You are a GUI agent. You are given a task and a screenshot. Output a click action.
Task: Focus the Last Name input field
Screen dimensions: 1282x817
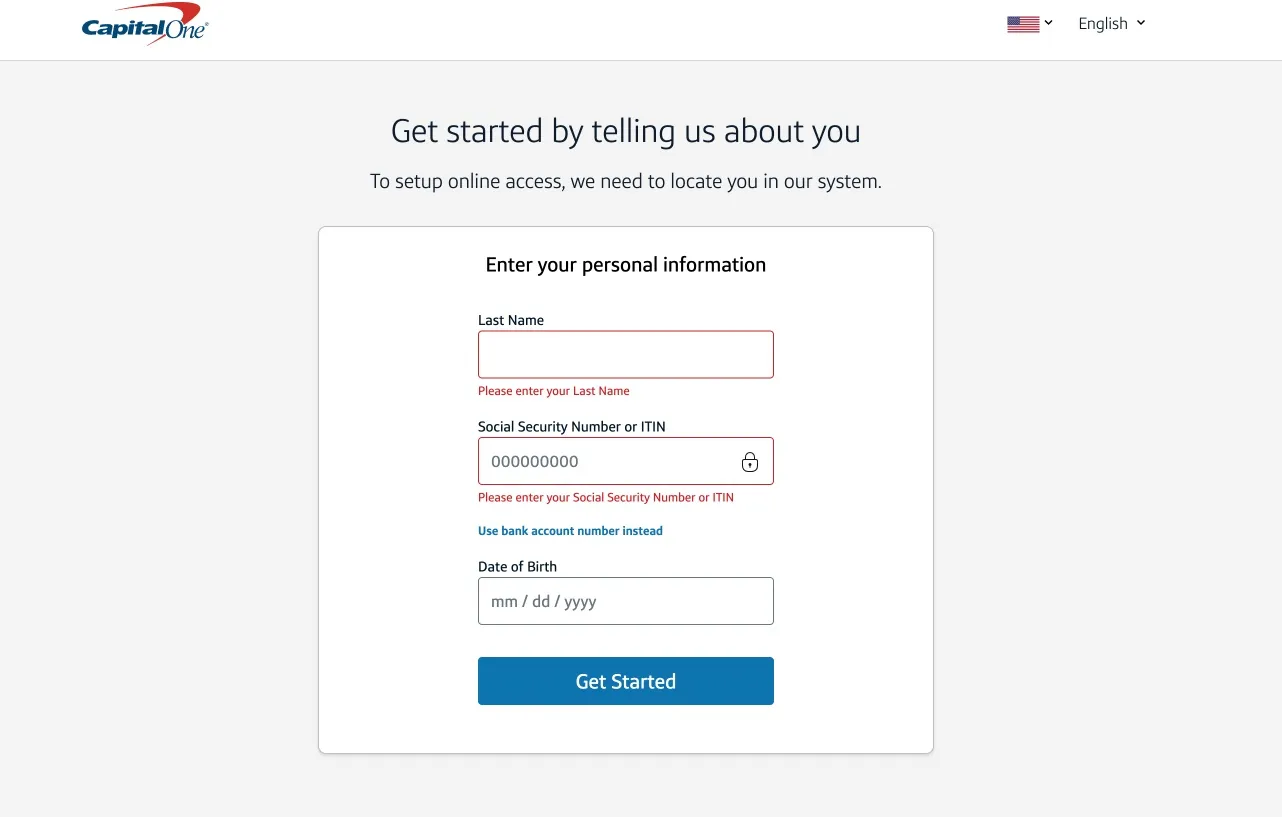tap(626, 355)
